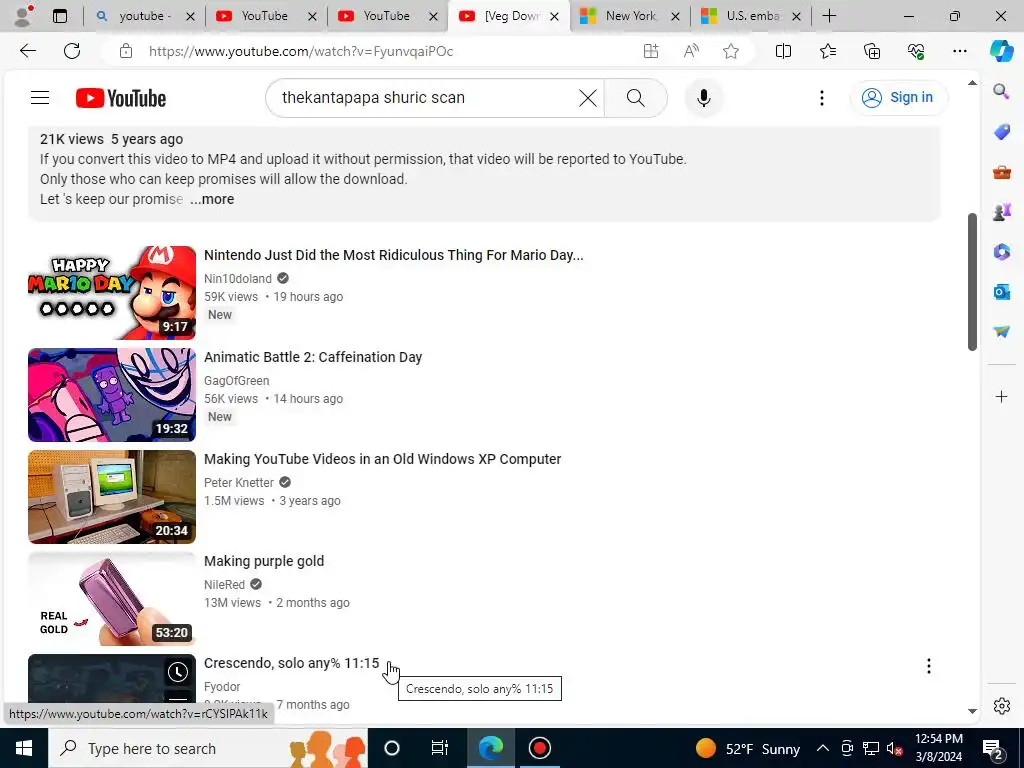Open Edge profile avatar
This screenshot has height=768, width=1024.
24,16
